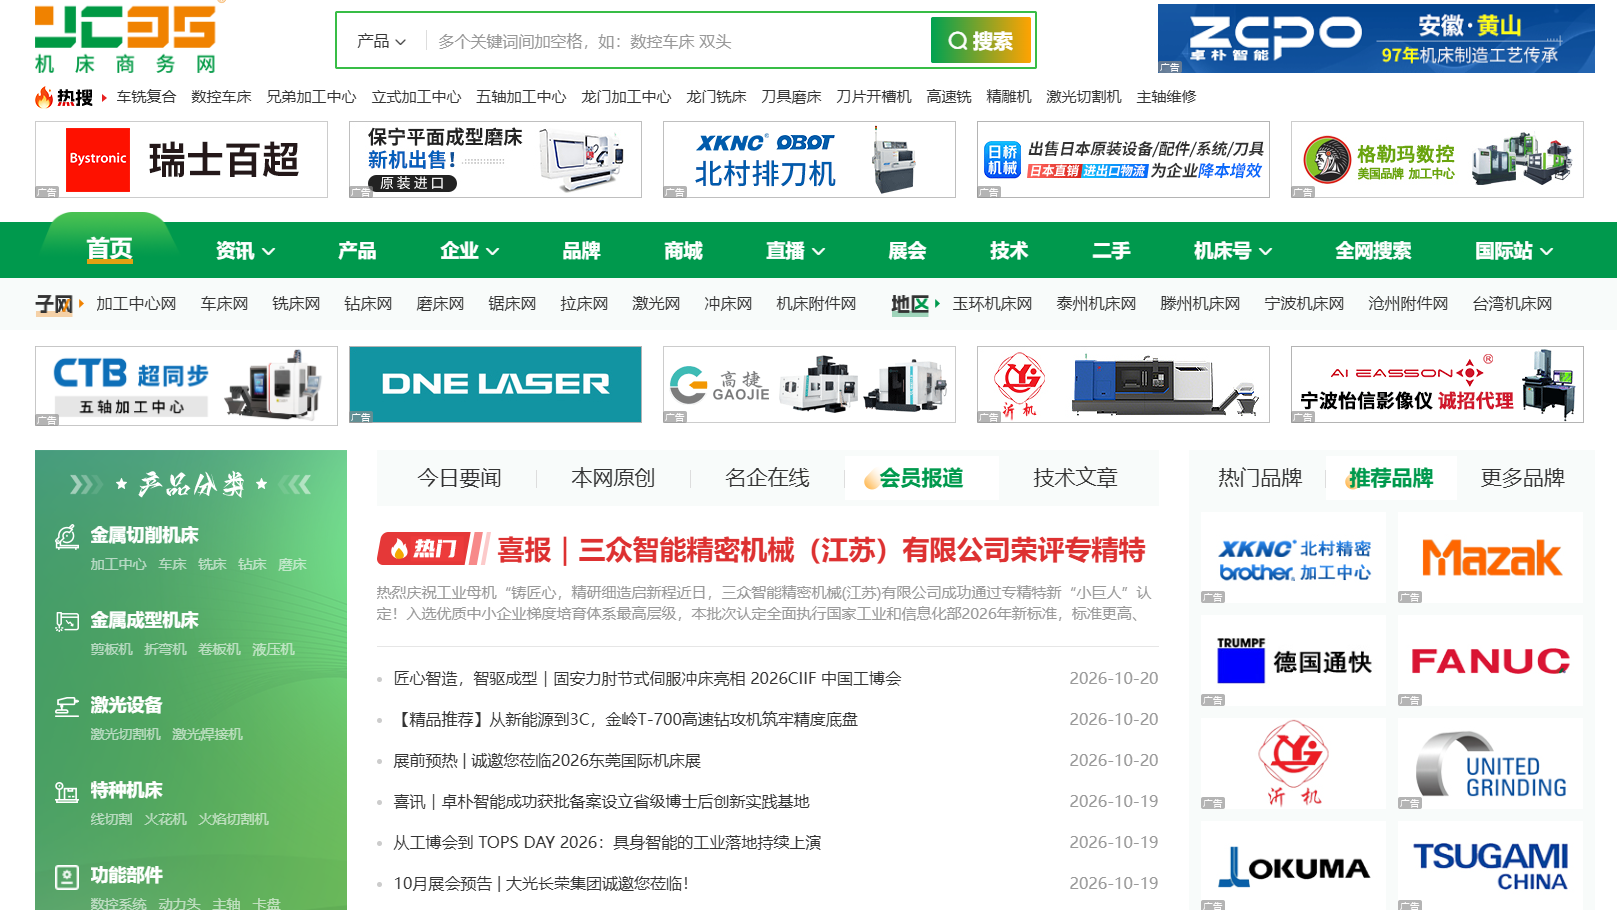
Task: Open the Mazak brand logo
Action: [x=1490, y=558]
